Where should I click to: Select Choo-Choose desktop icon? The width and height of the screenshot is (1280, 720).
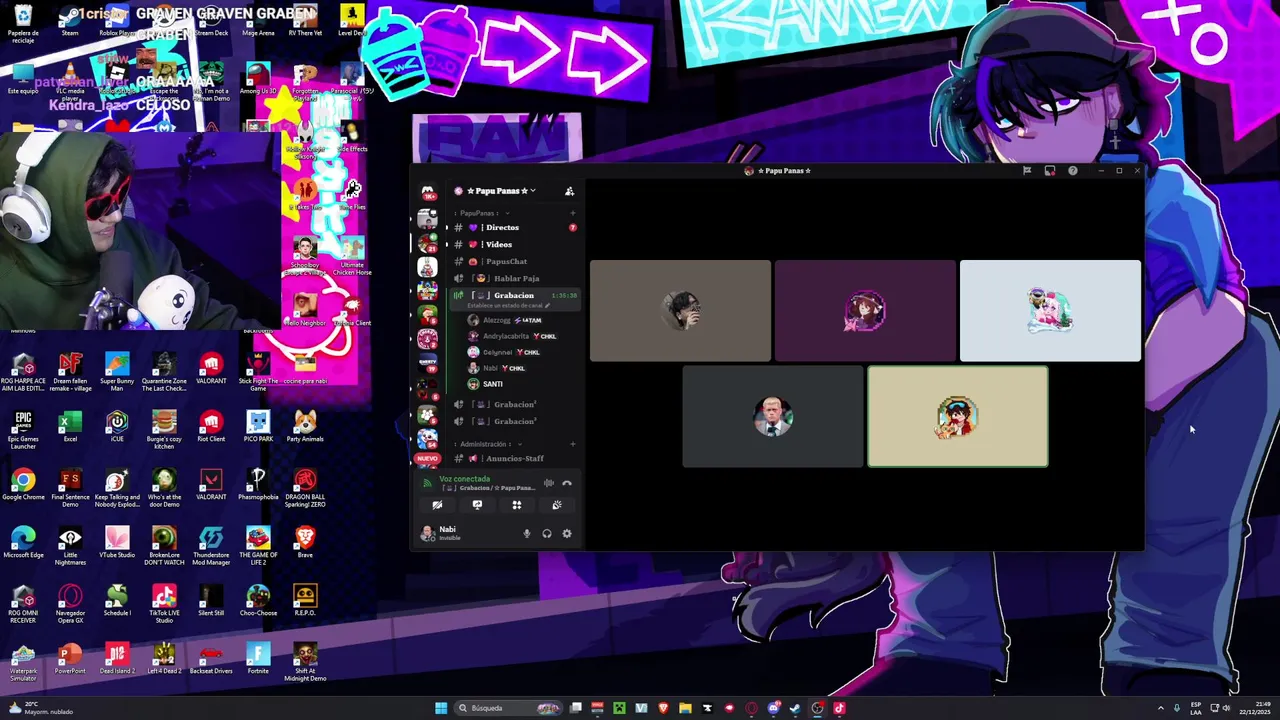258,600
